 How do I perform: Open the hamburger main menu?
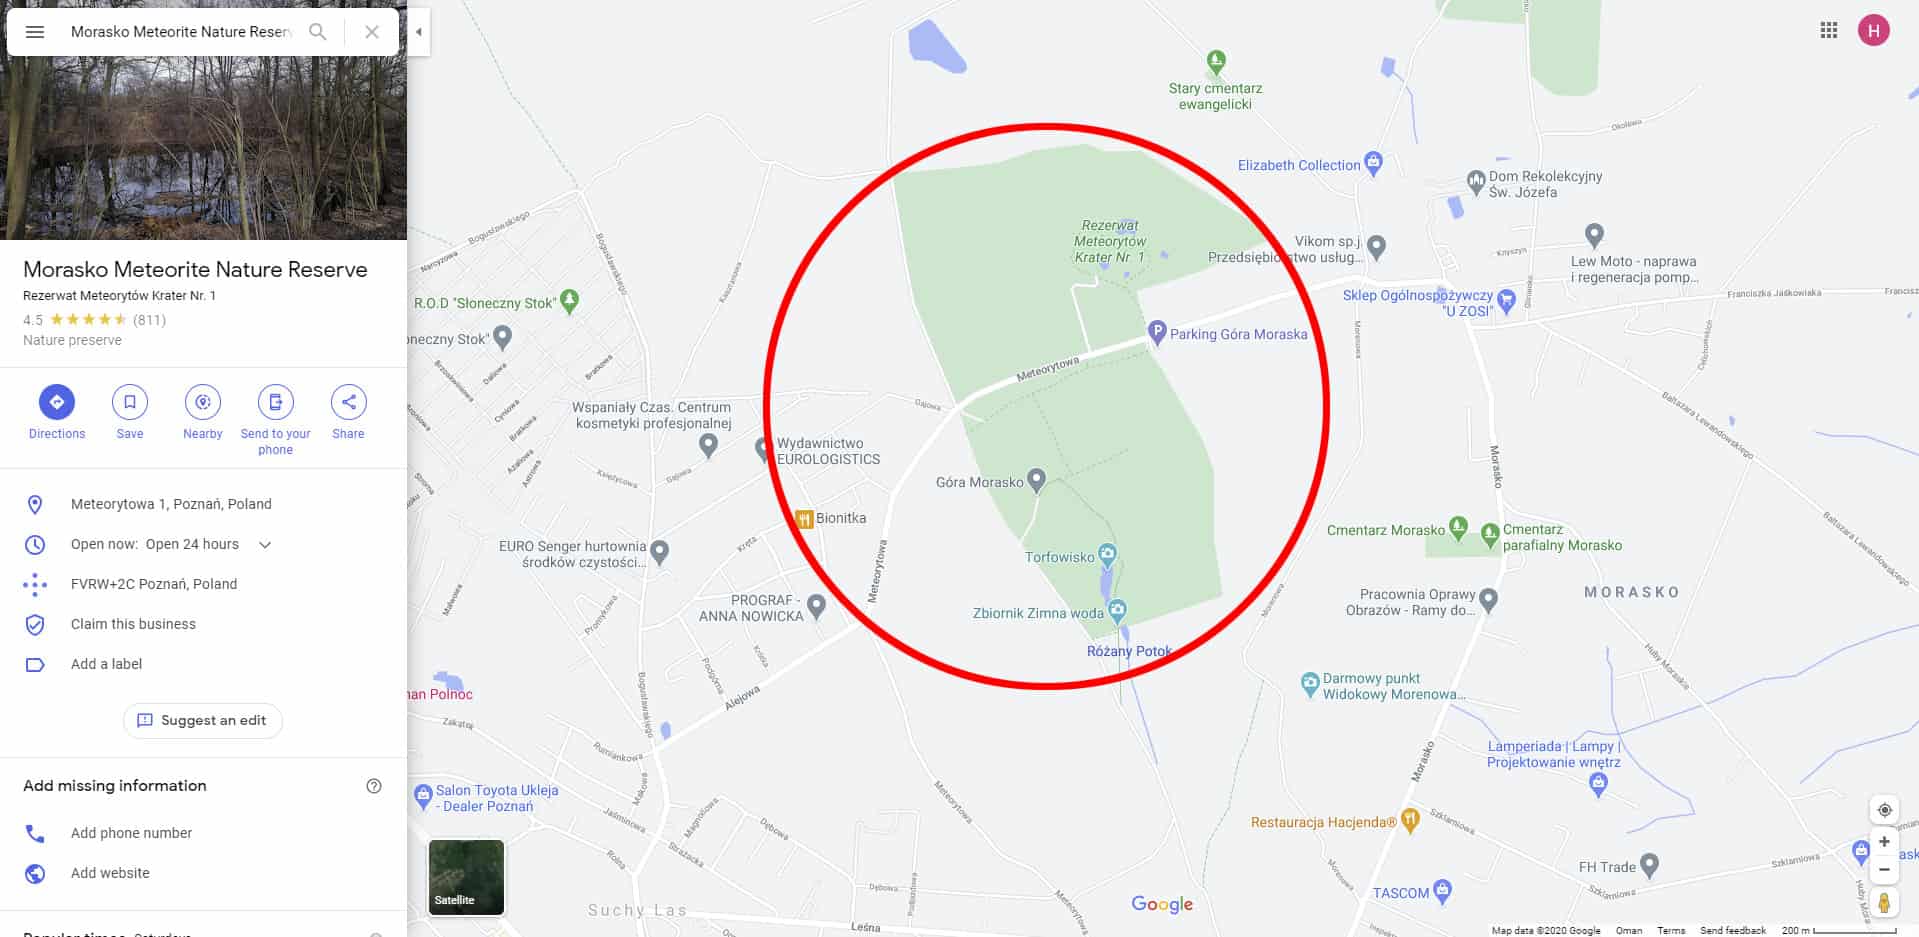pos(35,32)
